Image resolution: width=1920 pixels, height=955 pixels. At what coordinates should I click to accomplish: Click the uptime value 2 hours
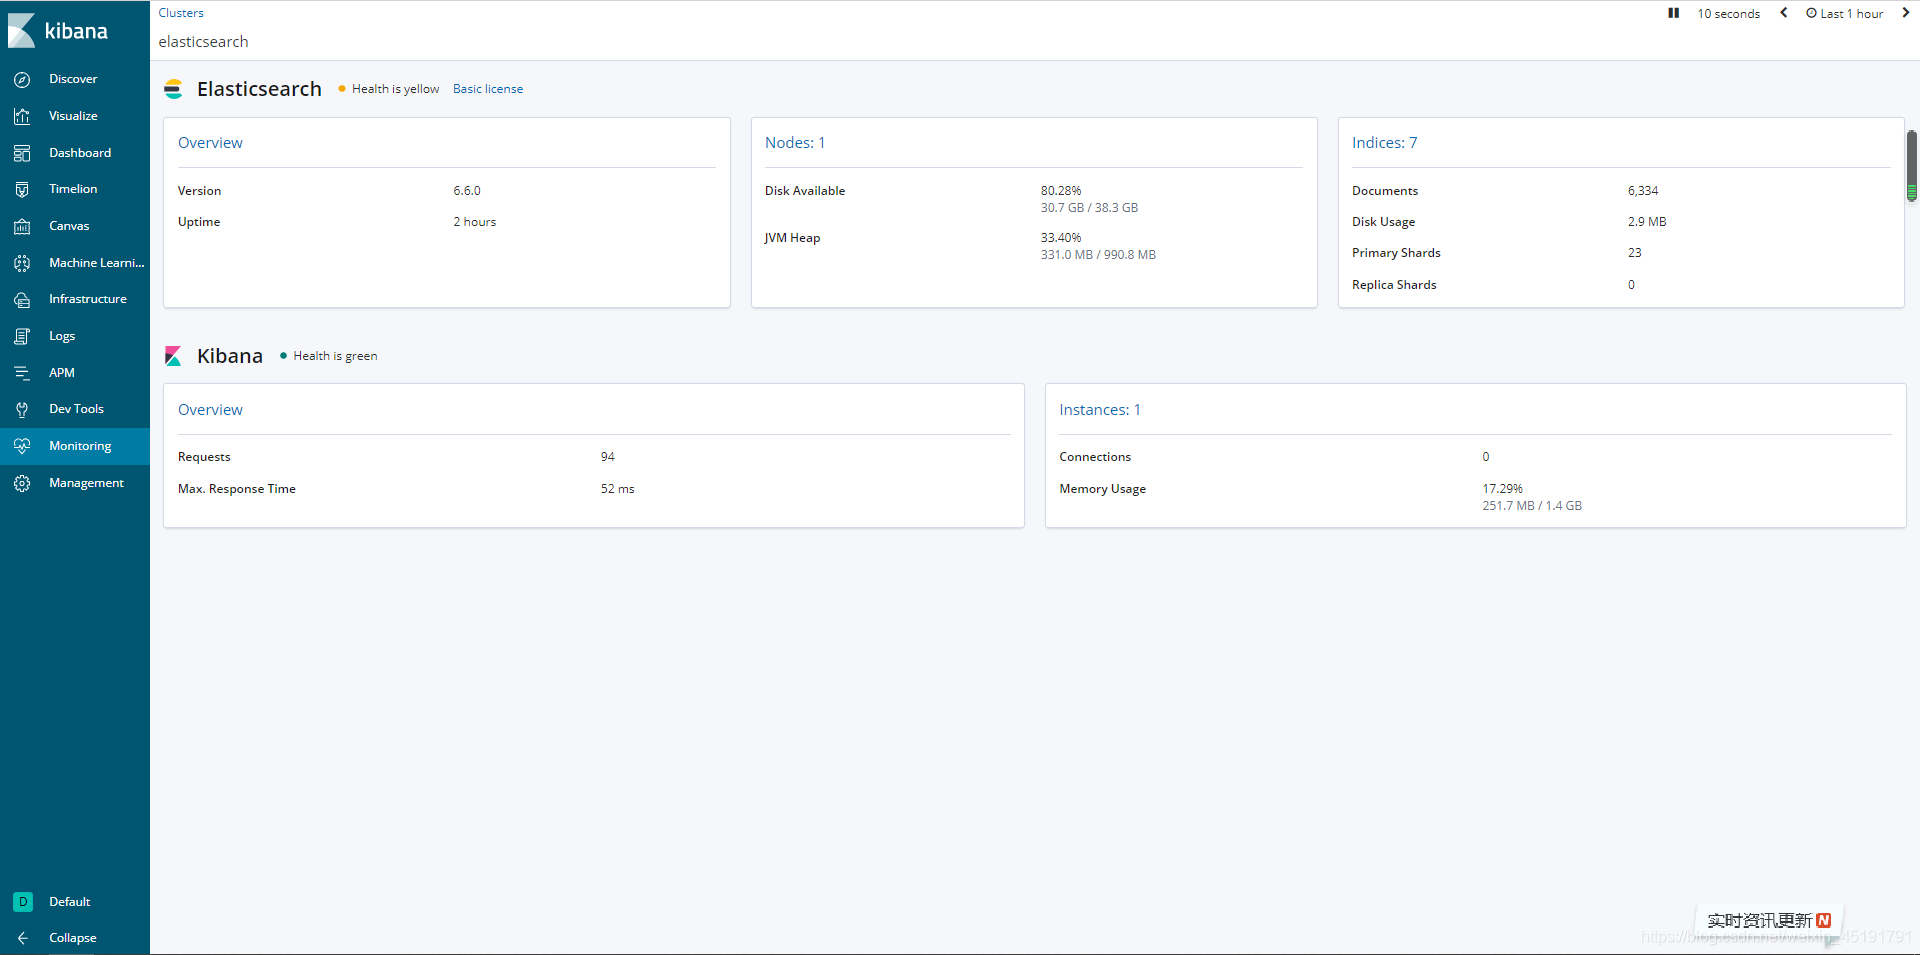pos(475,222)
